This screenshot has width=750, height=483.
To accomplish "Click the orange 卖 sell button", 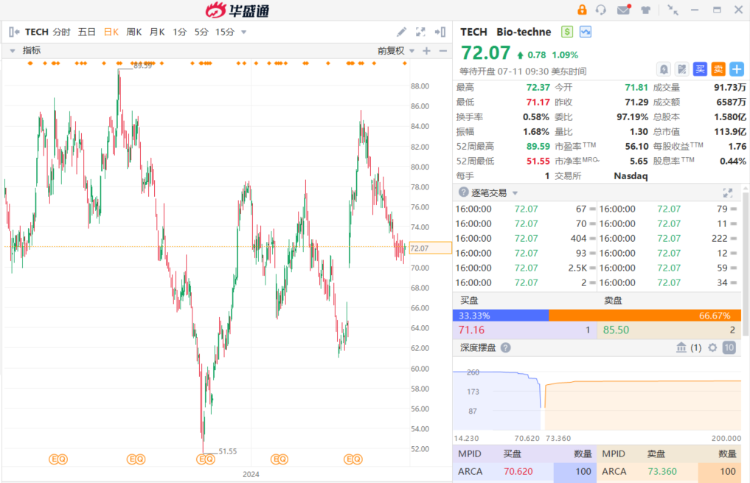I will (718, 69).
